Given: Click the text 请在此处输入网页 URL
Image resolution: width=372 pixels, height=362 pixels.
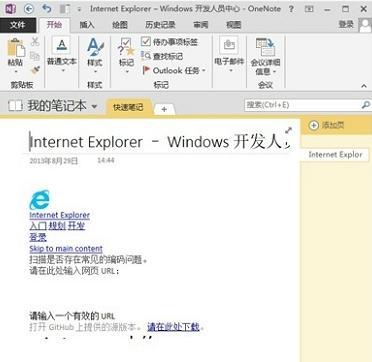Looking at the screenshot, I should (74, 270).
